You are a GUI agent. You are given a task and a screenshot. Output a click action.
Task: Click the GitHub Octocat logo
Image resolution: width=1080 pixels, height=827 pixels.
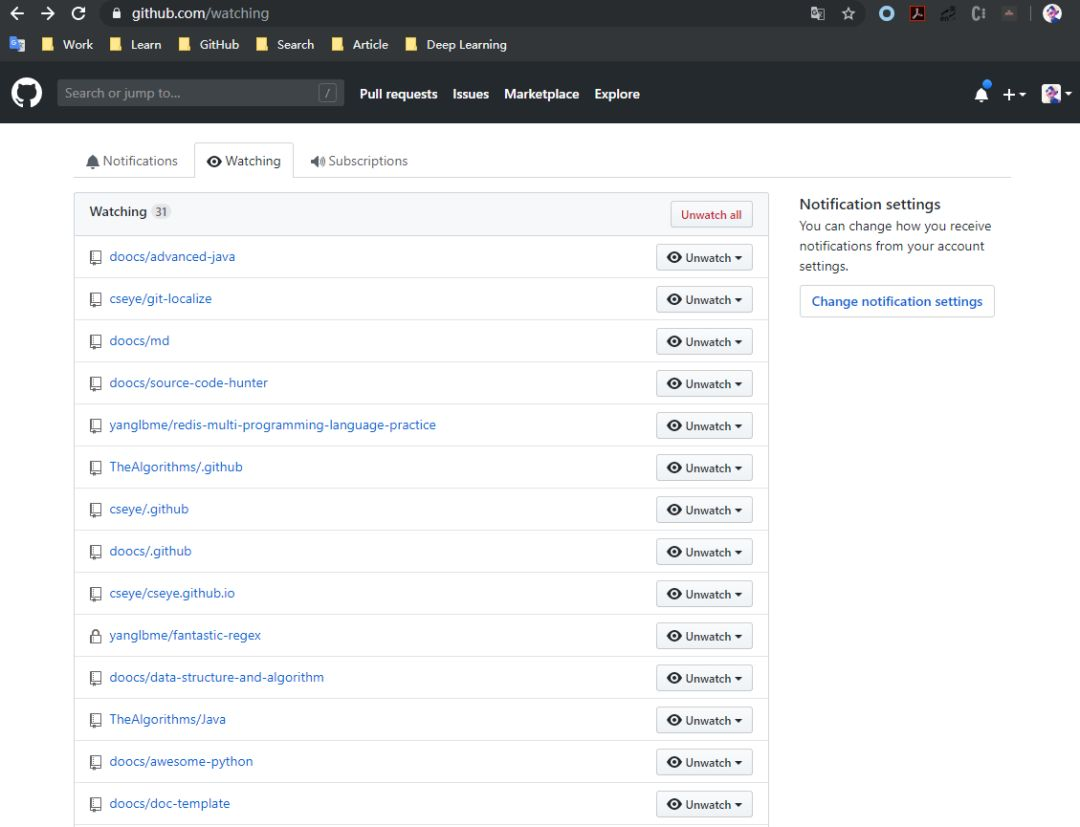(x=26, y=93)
